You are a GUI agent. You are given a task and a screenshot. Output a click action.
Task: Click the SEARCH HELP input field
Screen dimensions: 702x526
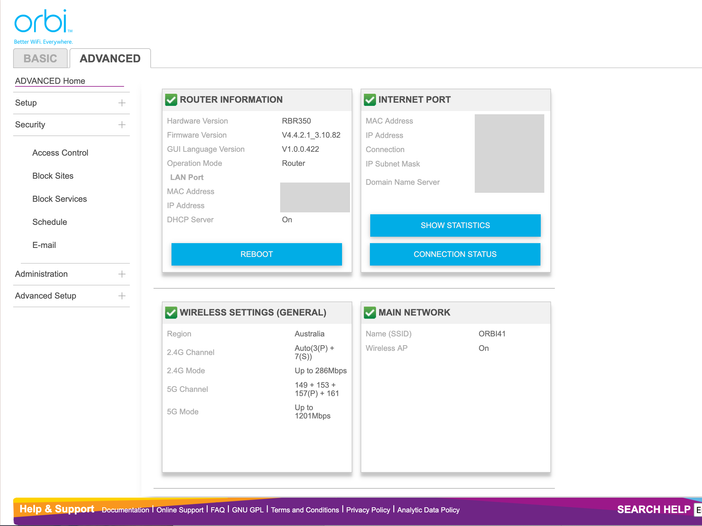698,510
